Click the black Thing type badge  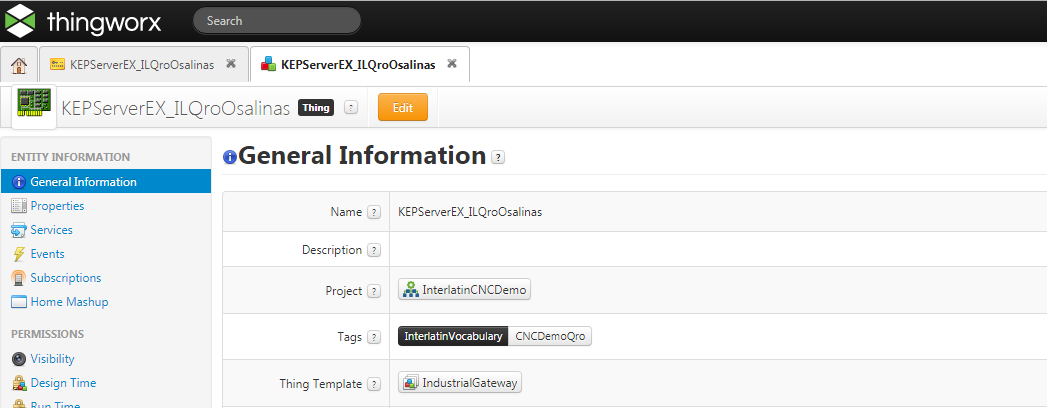click(316, 108)
